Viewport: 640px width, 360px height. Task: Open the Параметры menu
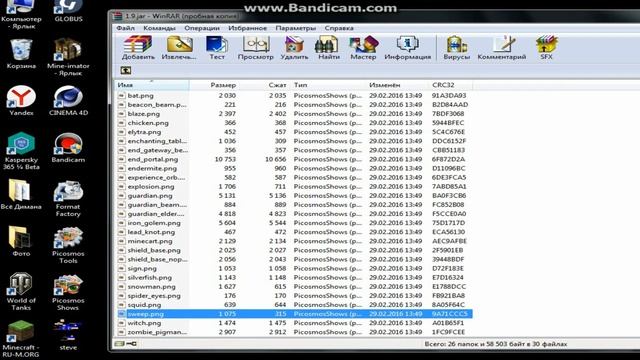pyautogui.click(x=296, y=28)
